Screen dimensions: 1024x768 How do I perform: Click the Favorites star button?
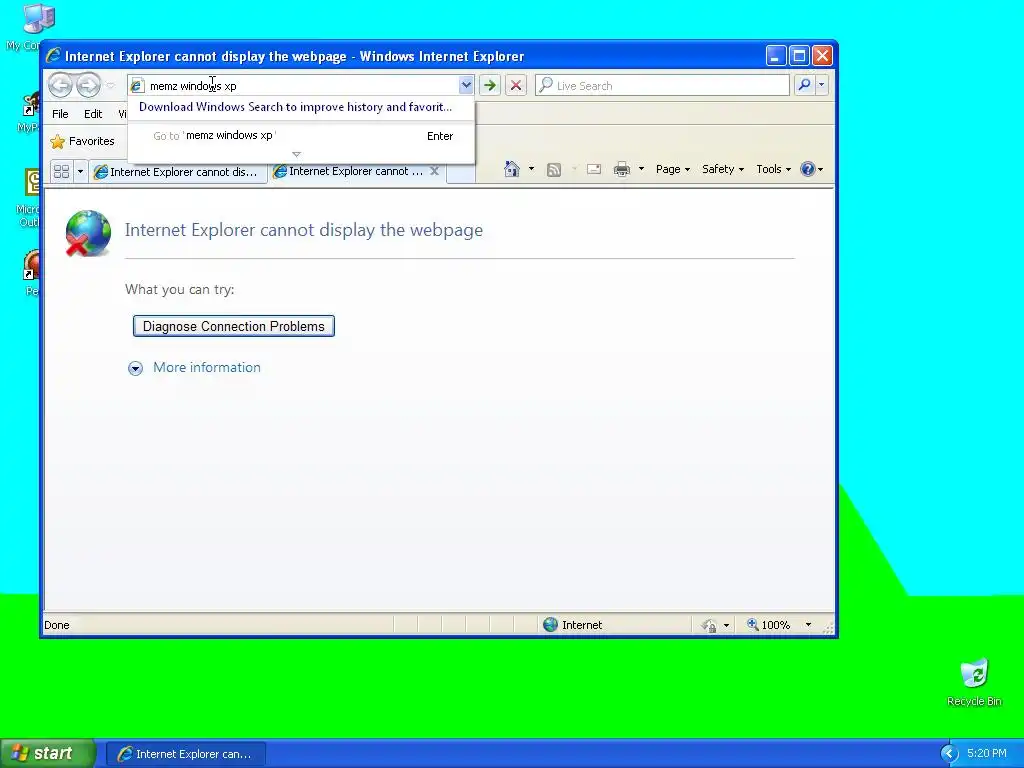[83, 141]
